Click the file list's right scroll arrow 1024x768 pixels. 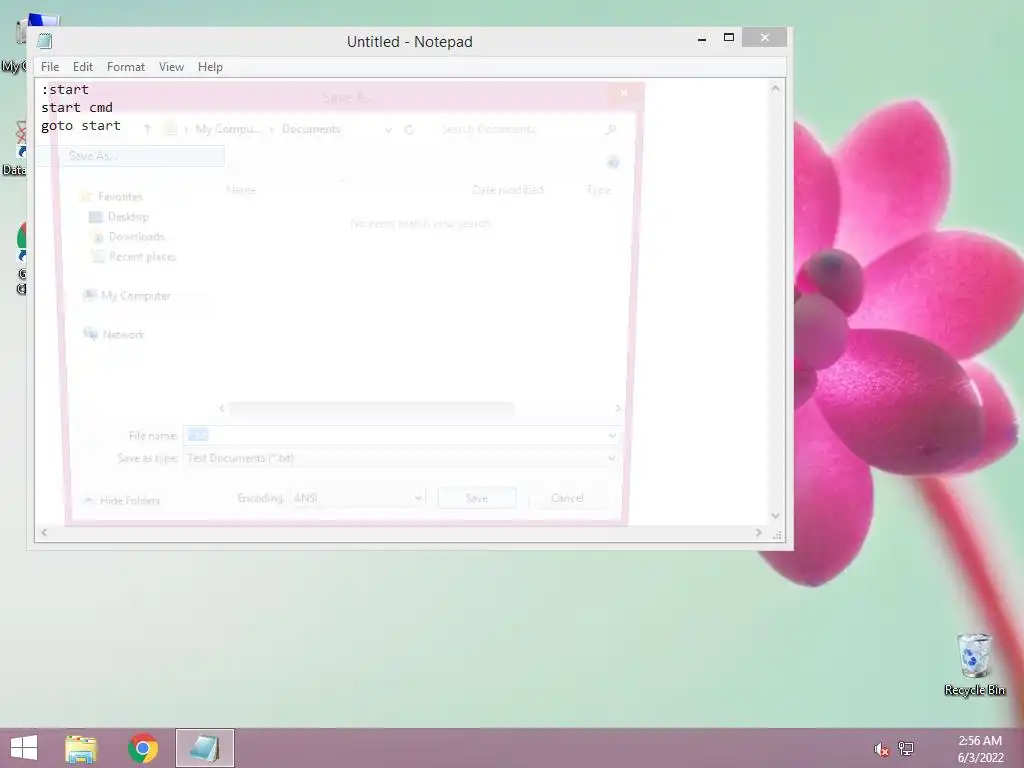(618, 408)
